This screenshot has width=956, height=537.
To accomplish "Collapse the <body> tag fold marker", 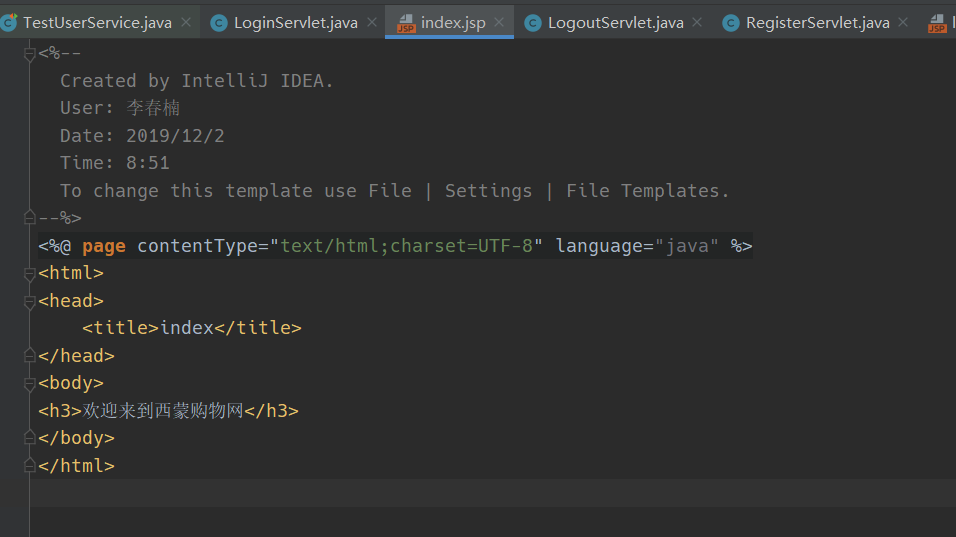I will [x=29, y=383].
